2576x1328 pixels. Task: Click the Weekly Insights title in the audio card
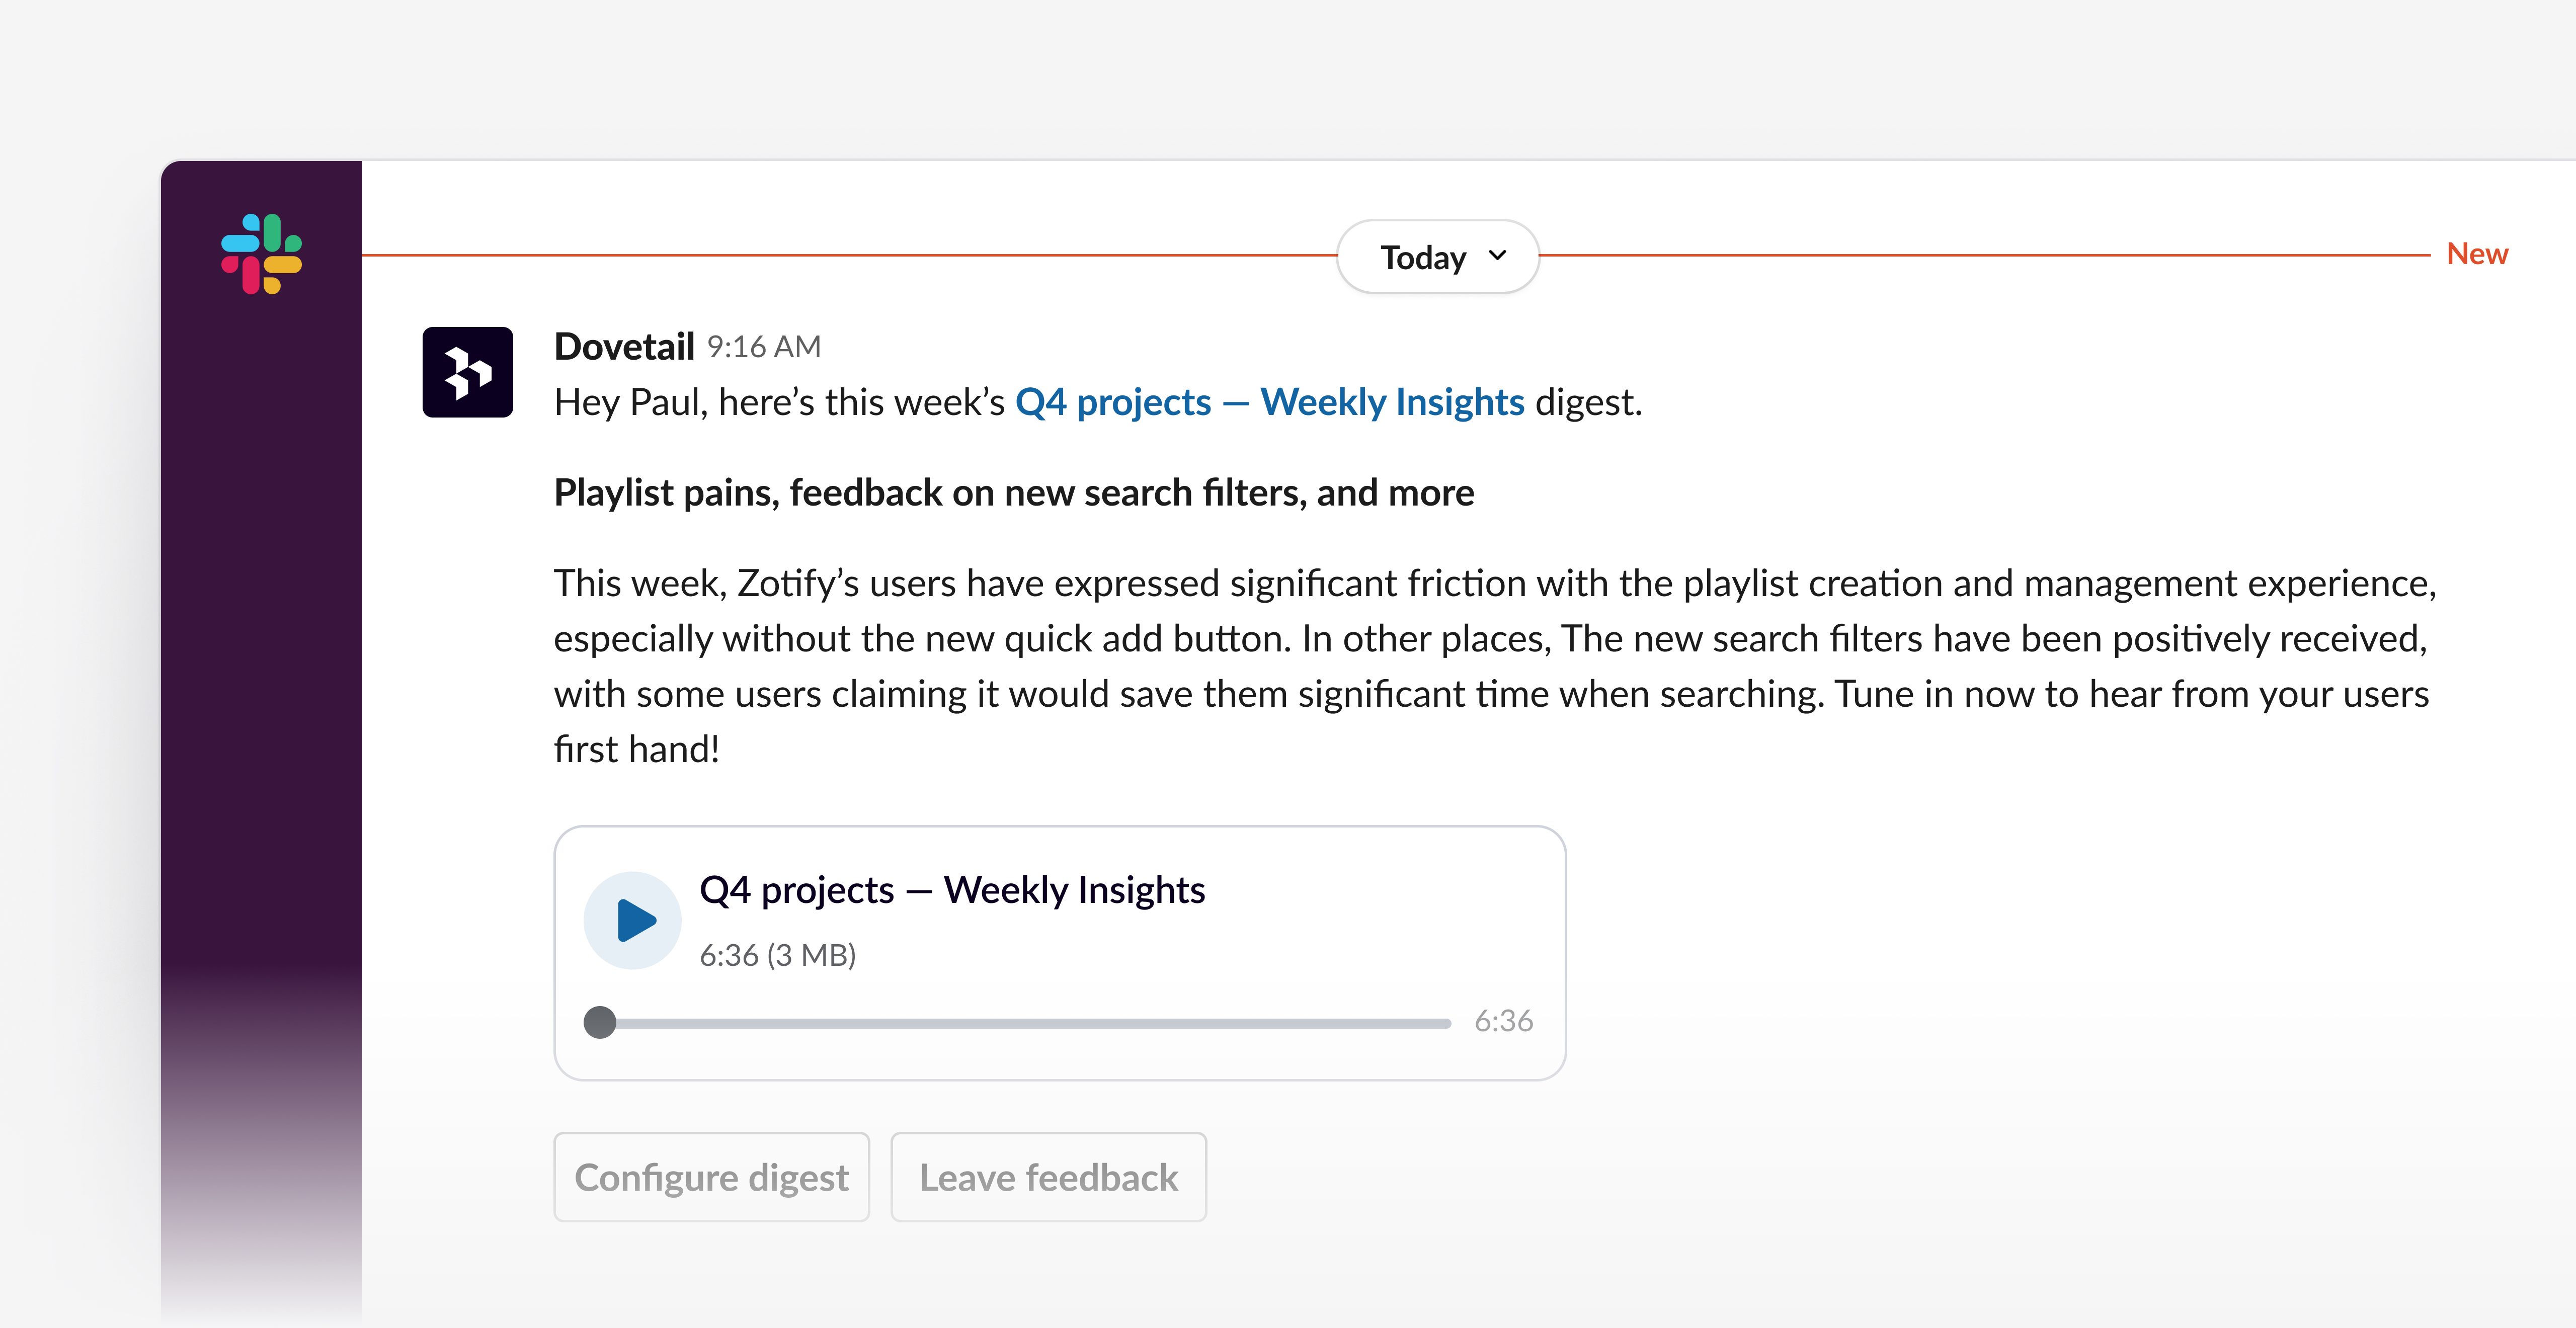point(952,889)
